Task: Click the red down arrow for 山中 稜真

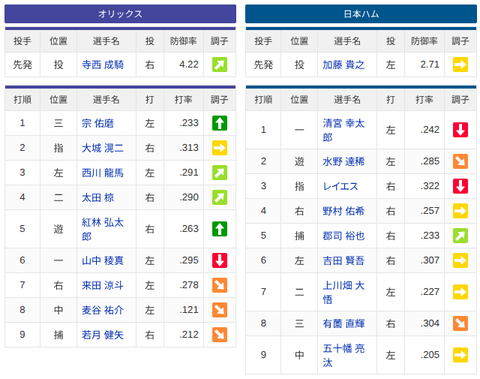Action: point(220,260)
